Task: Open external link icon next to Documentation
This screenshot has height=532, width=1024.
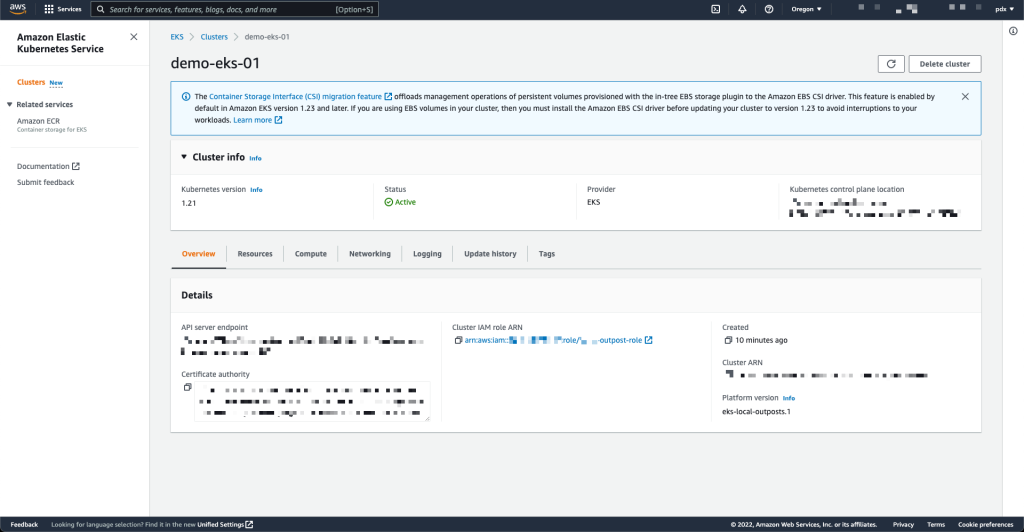Action: (76, 166)
